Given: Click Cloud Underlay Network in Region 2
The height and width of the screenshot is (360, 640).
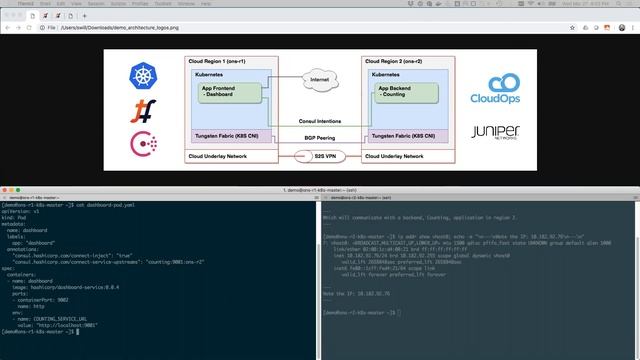Looking at the screenshot, I should [394, 156].
